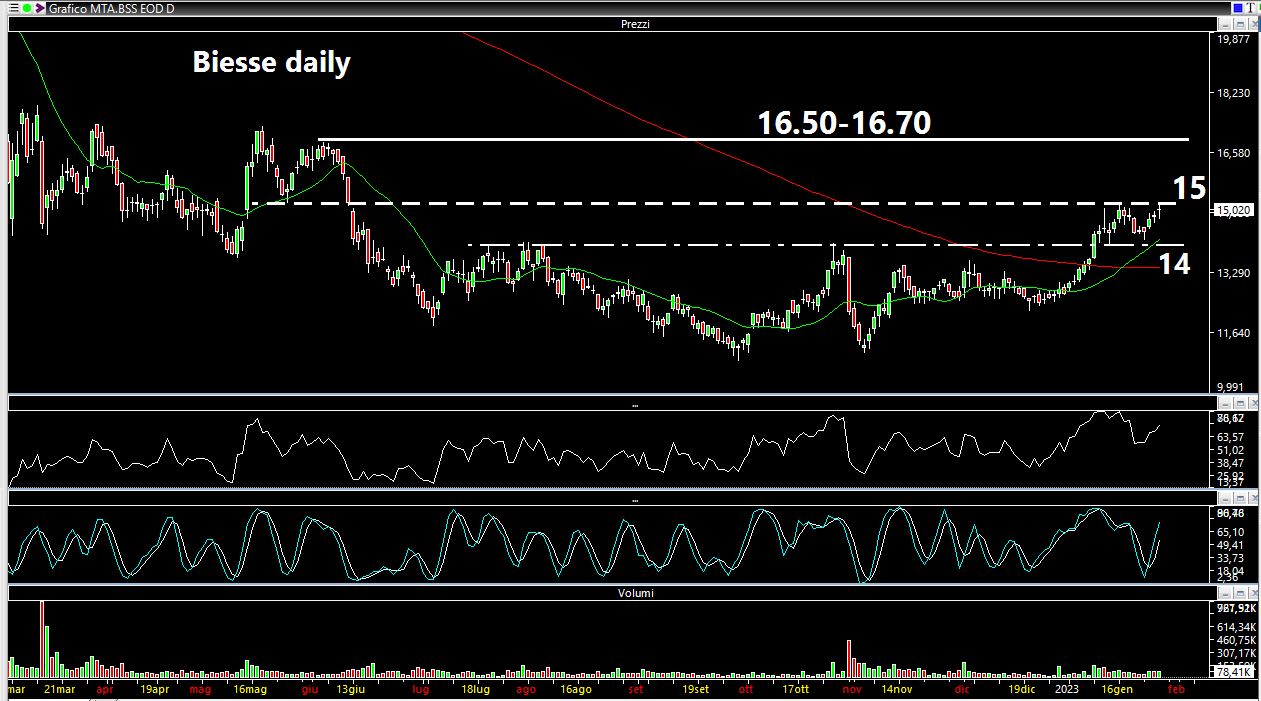
Task: Maximize the Prezzi panel
Action: 1238,24
